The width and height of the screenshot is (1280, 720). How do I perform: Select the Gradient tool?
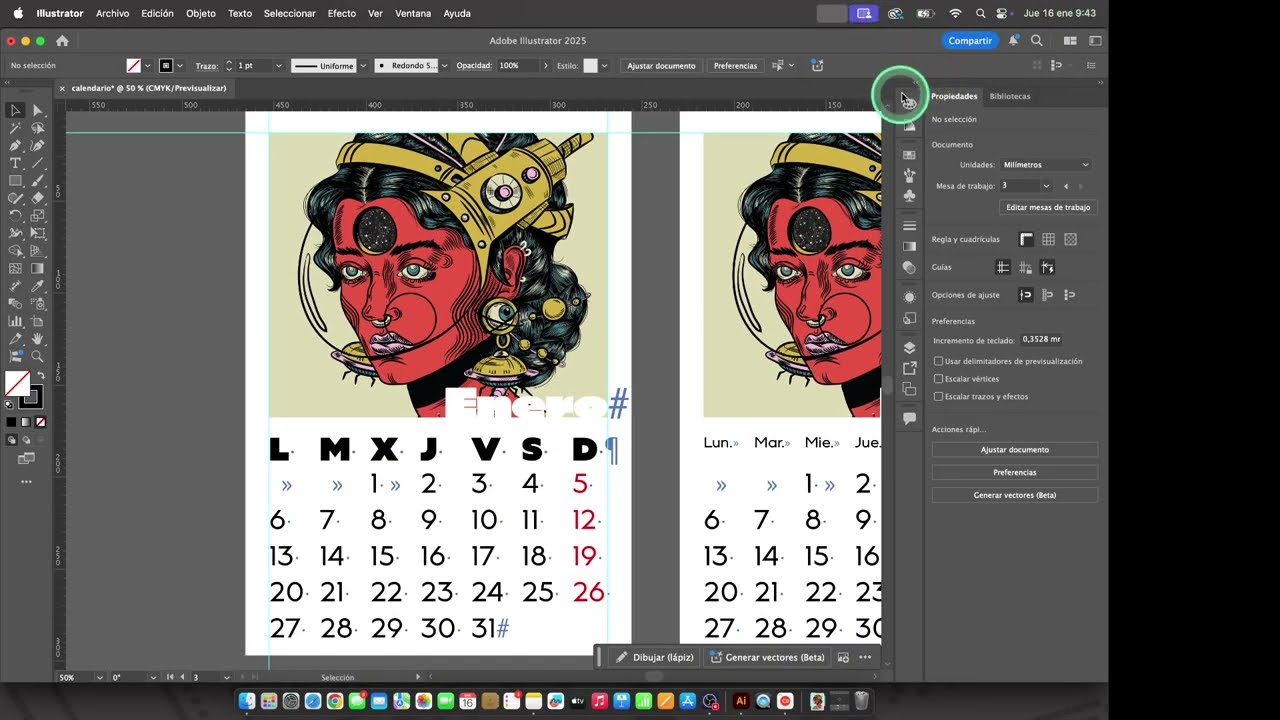[37, 268]
